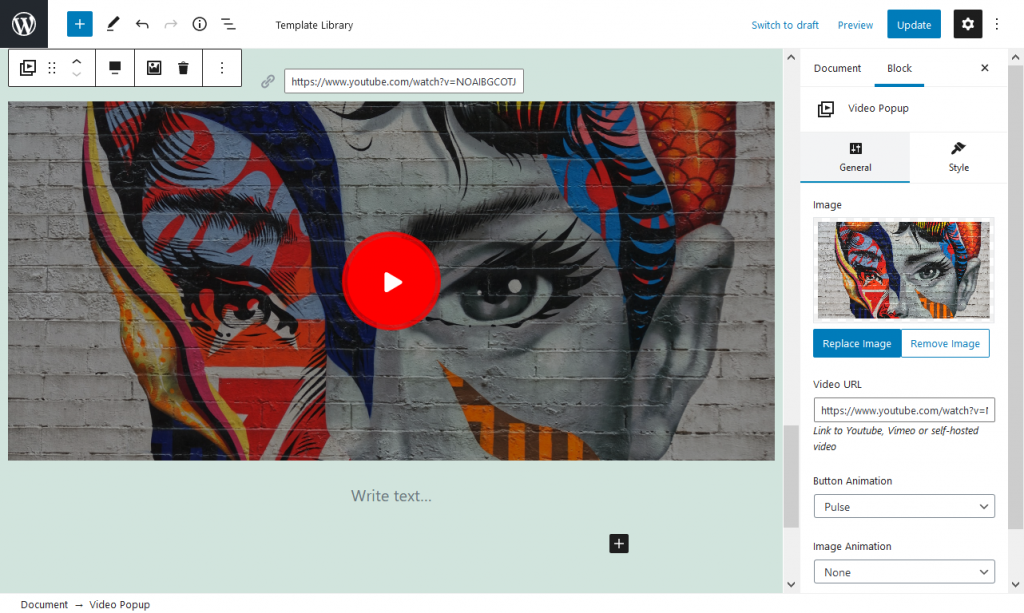Open the General settings tab

(x=855, y=157)
